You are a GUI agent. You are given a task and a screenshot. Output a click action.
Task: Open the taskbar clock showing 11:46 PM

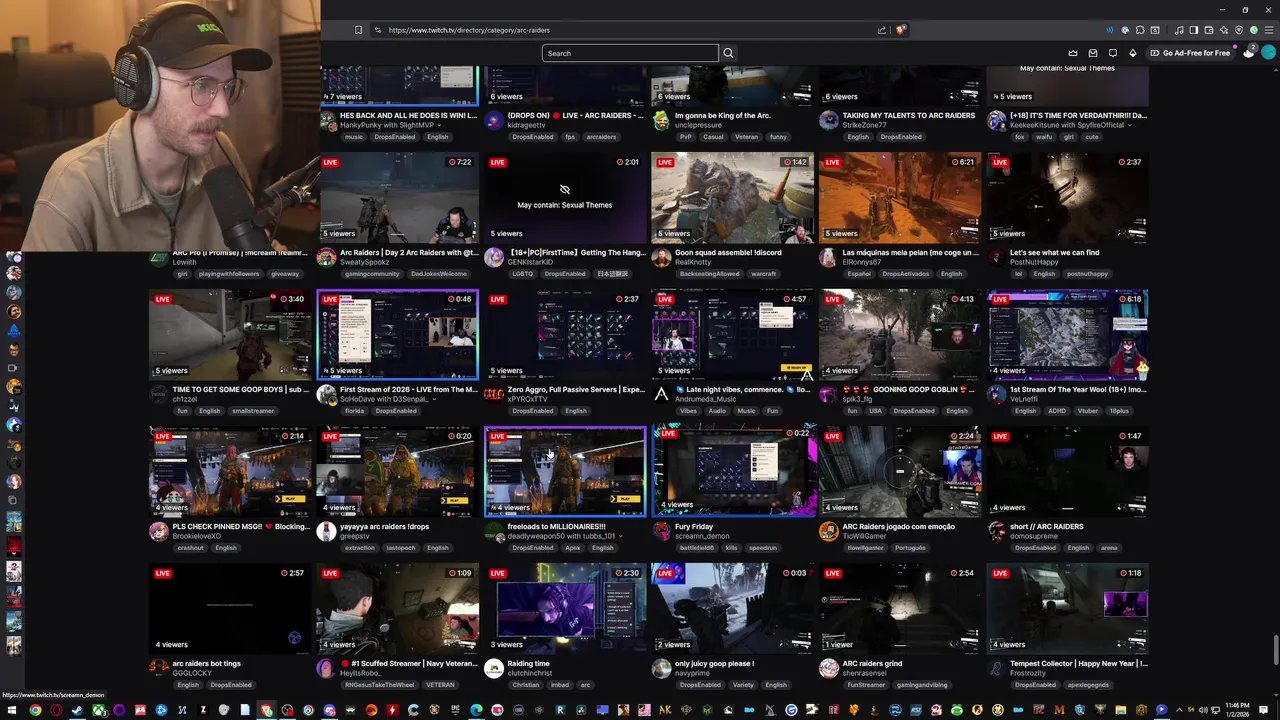1237,710
